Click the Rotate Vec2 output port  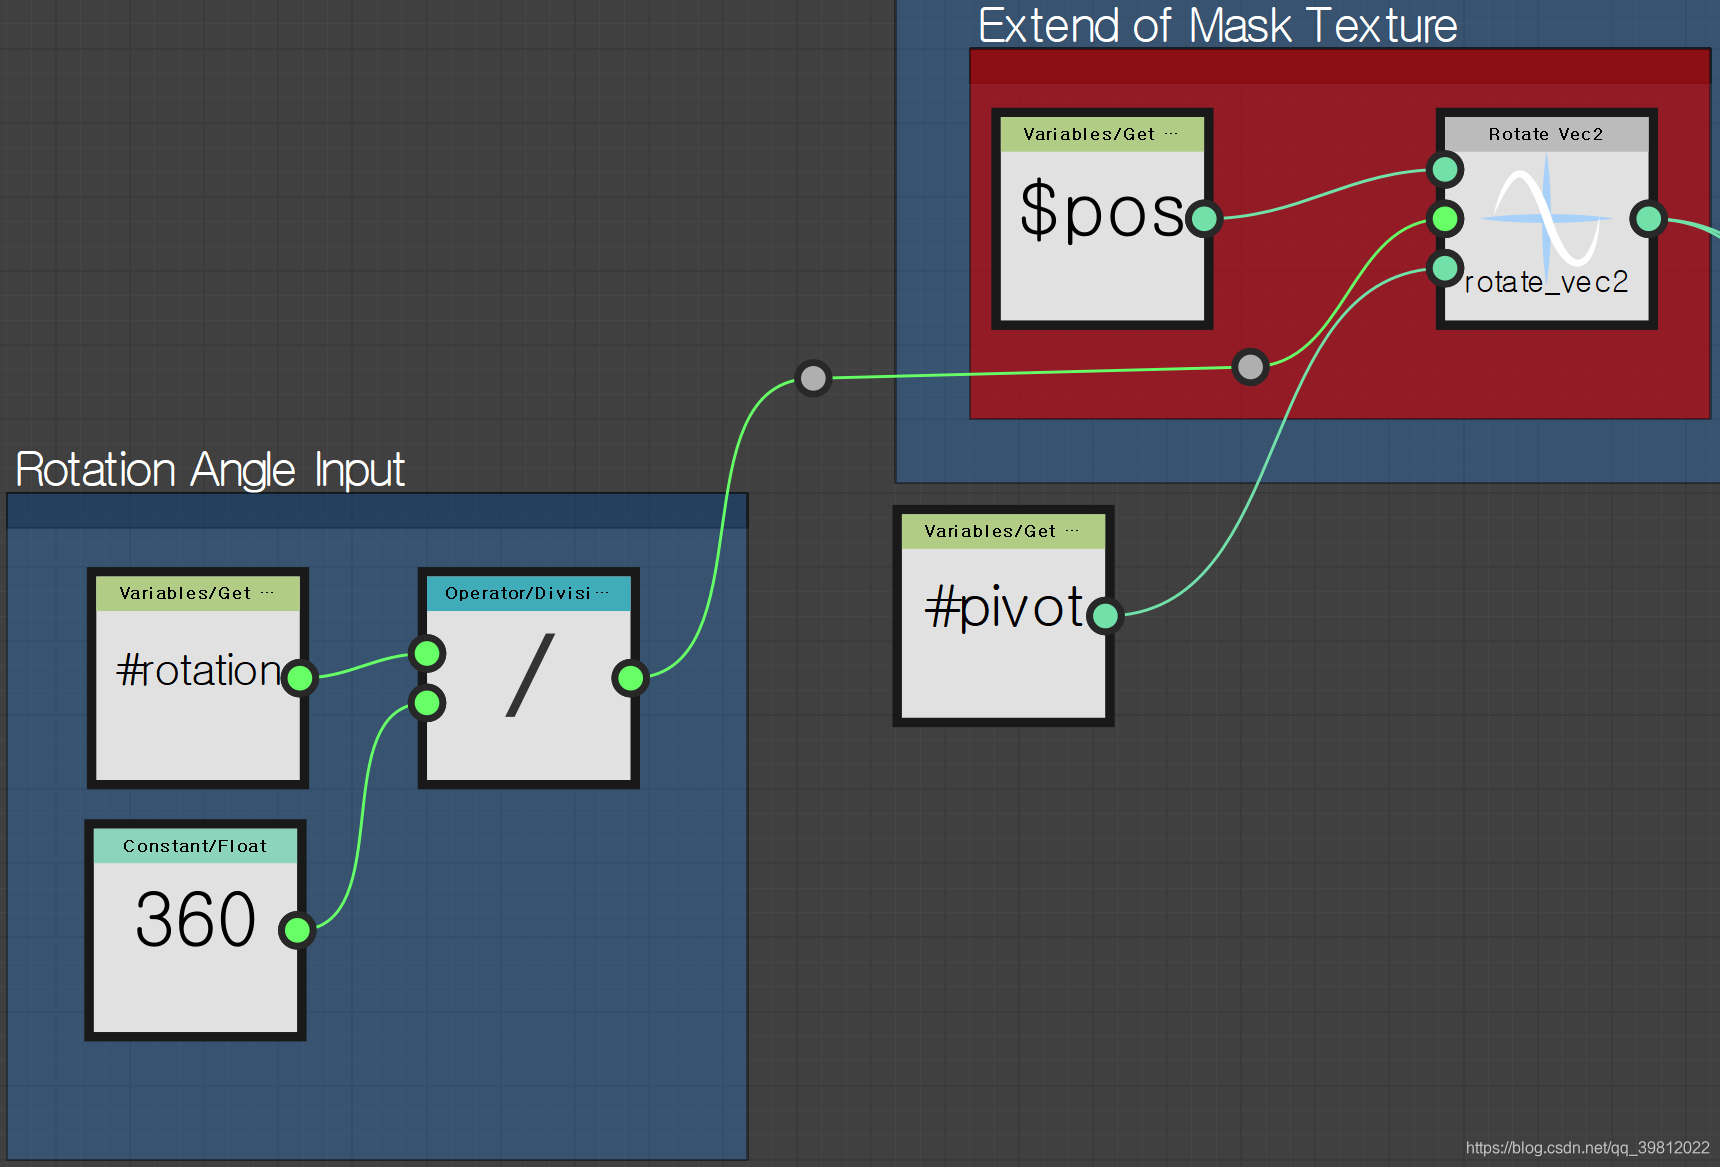point(1648,218)
